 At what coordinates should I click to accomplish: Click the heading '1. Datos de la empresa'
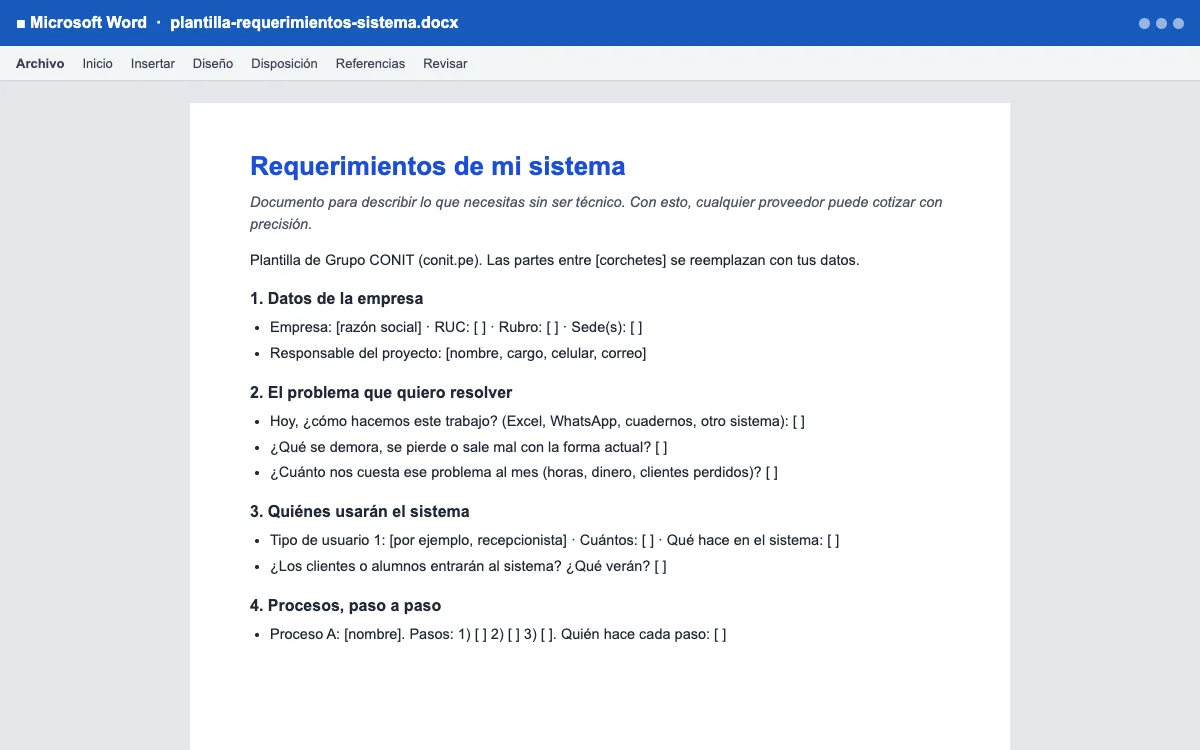pos(337,298)
